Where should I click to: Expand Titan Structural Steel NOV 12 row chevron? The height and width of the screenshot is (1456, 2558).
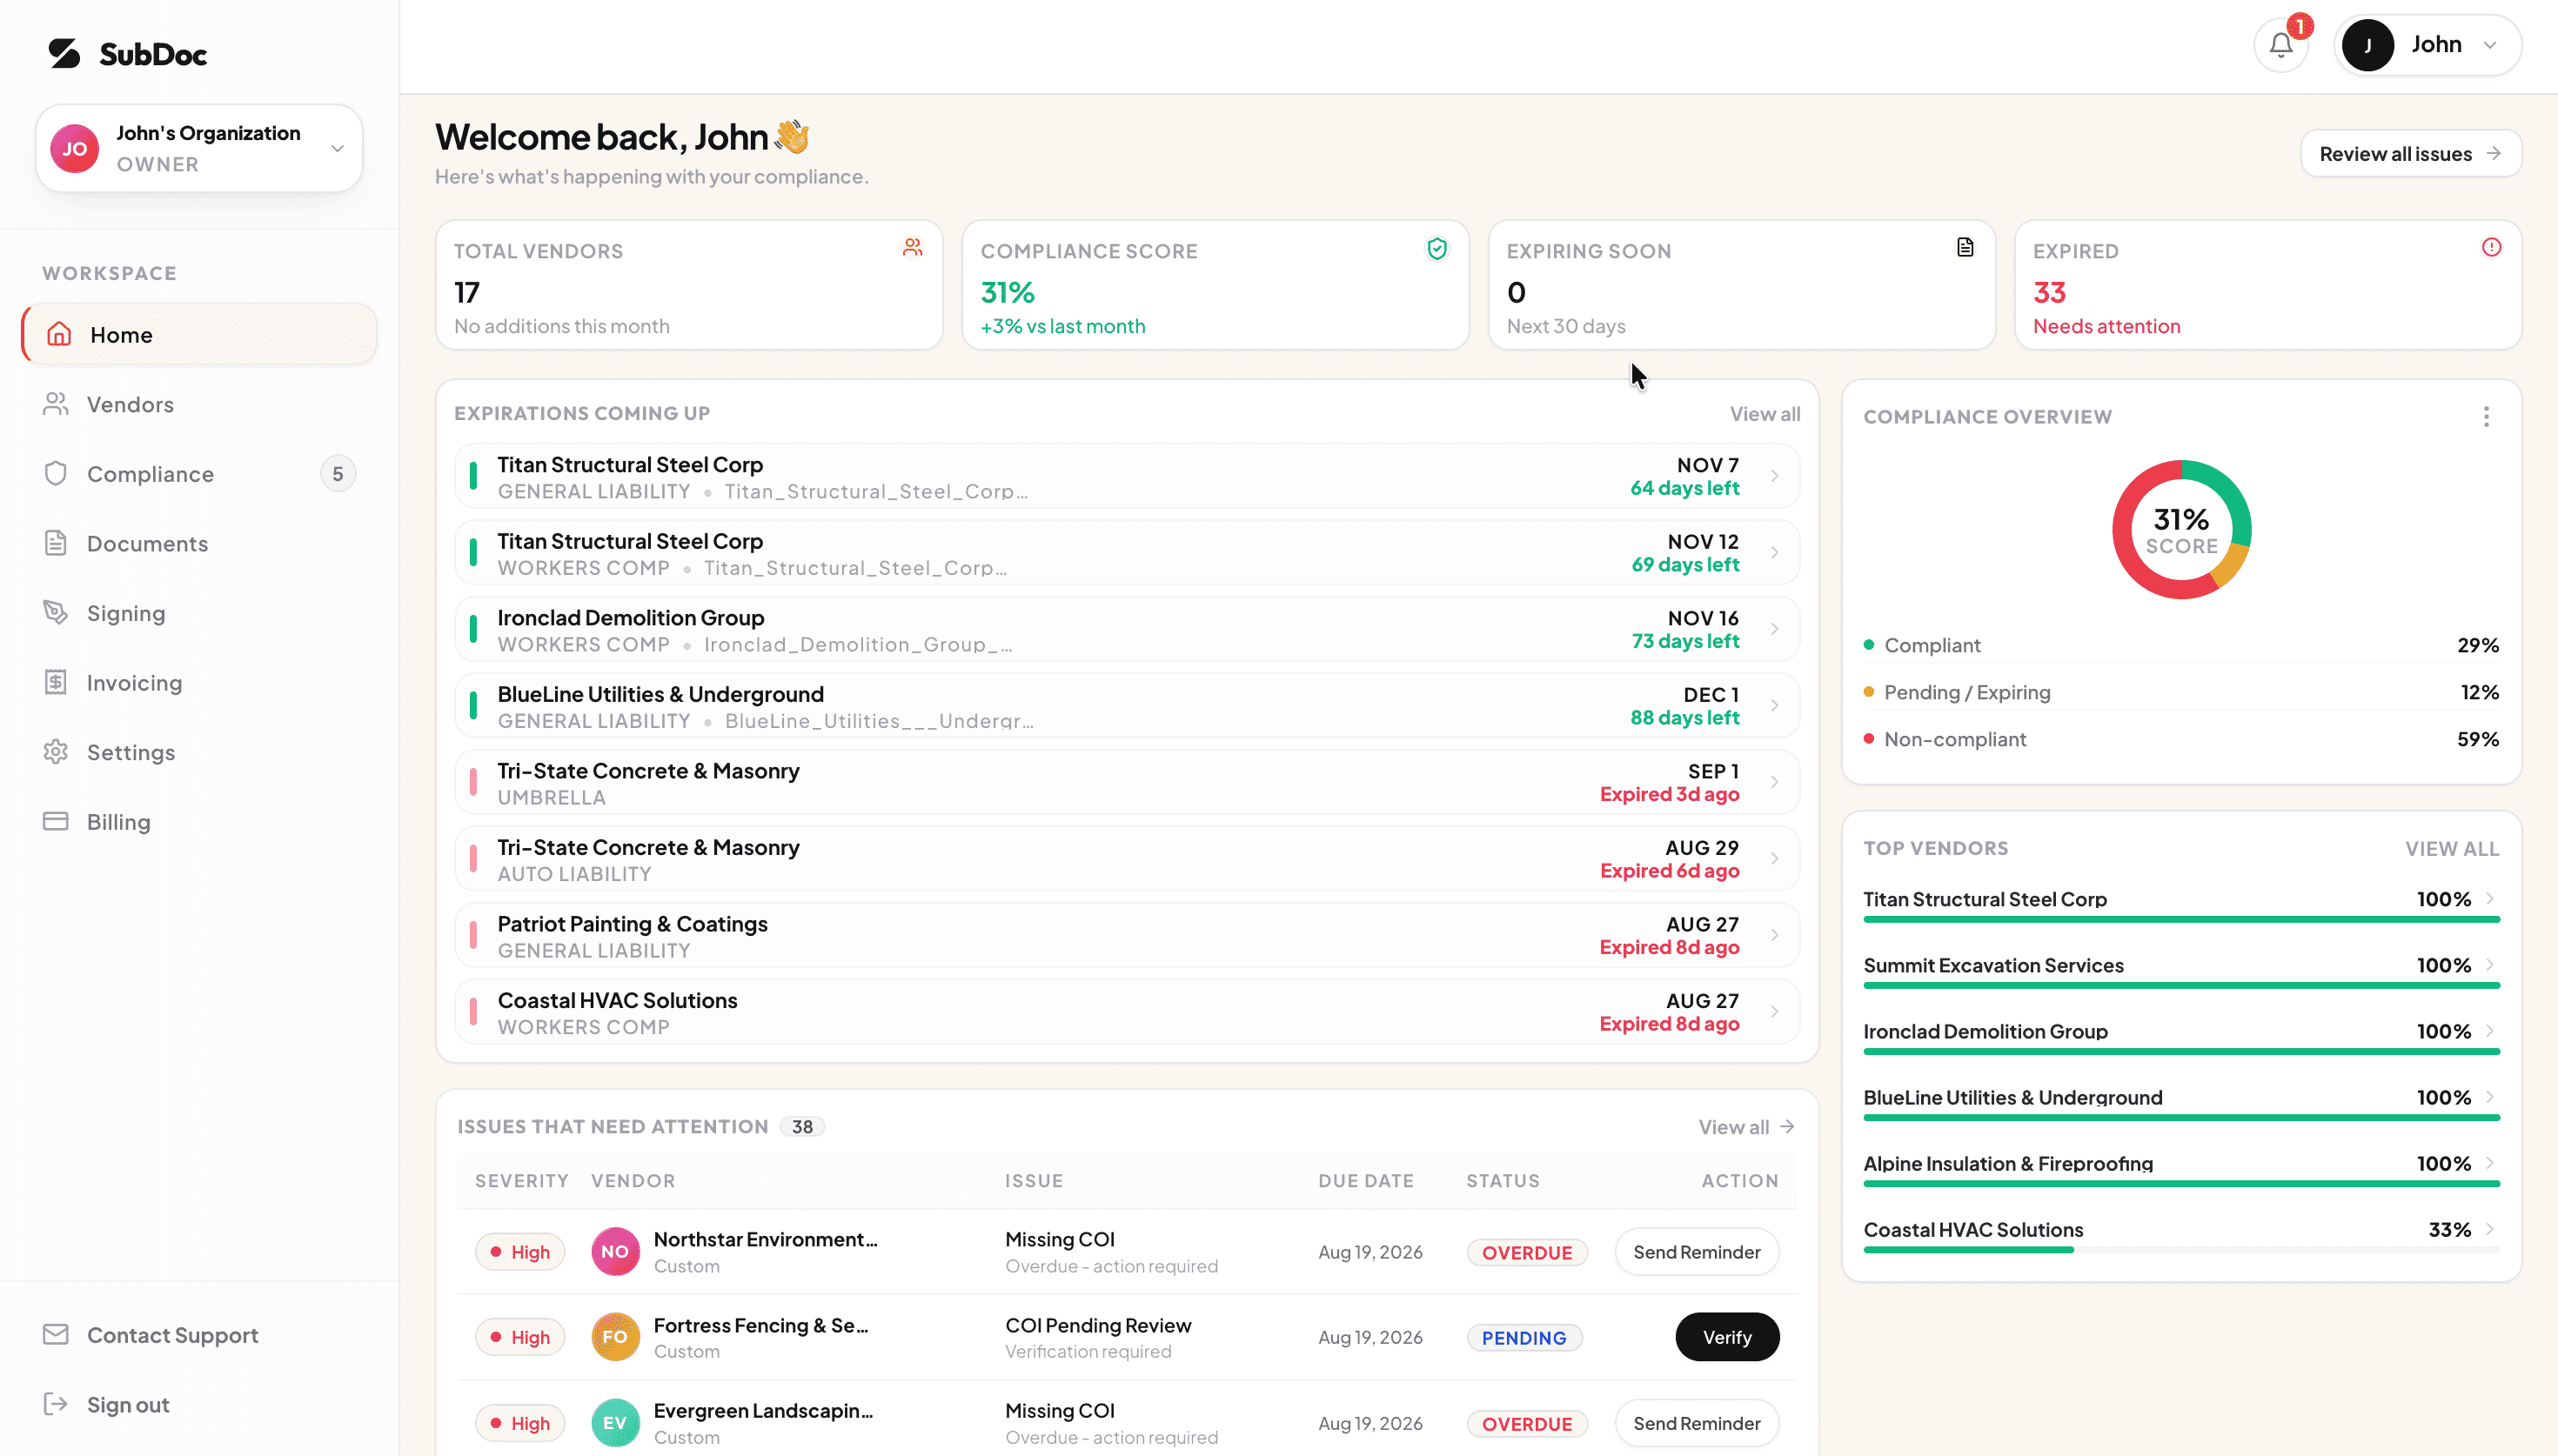pyautogui.click(x=1775, y=552)
